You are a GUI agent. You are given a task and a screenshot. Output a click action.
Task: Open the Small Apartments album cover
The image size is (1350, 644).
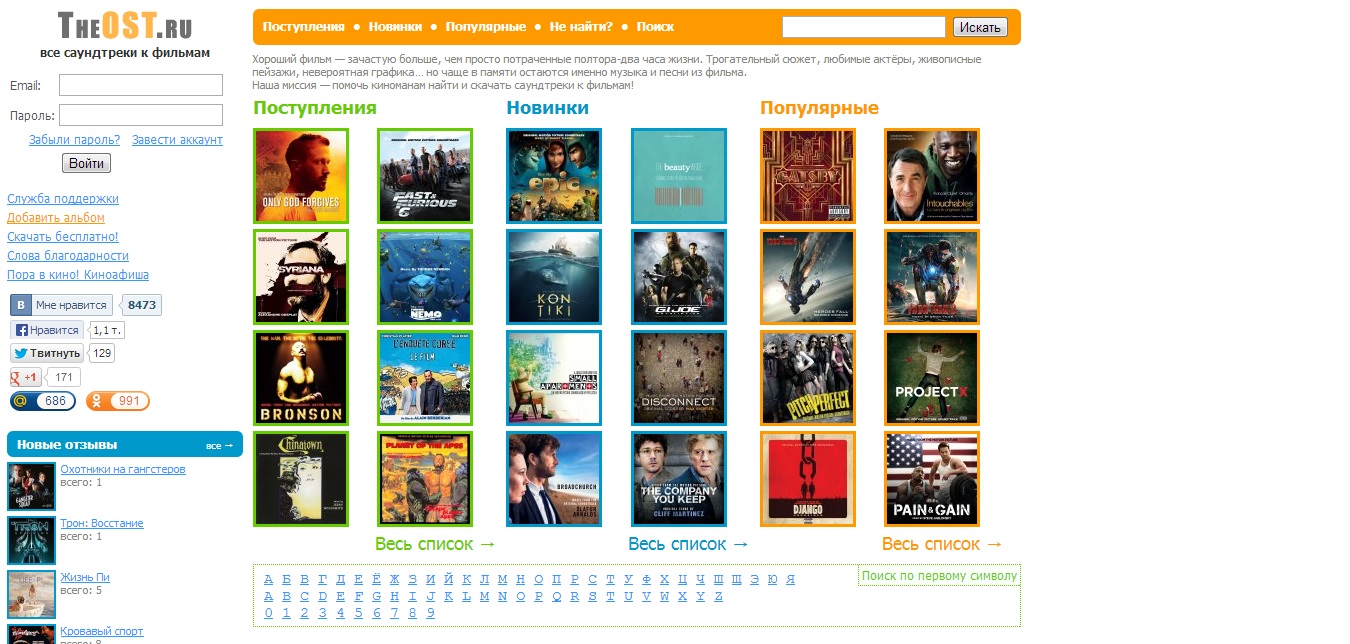[x=554, y=378]
